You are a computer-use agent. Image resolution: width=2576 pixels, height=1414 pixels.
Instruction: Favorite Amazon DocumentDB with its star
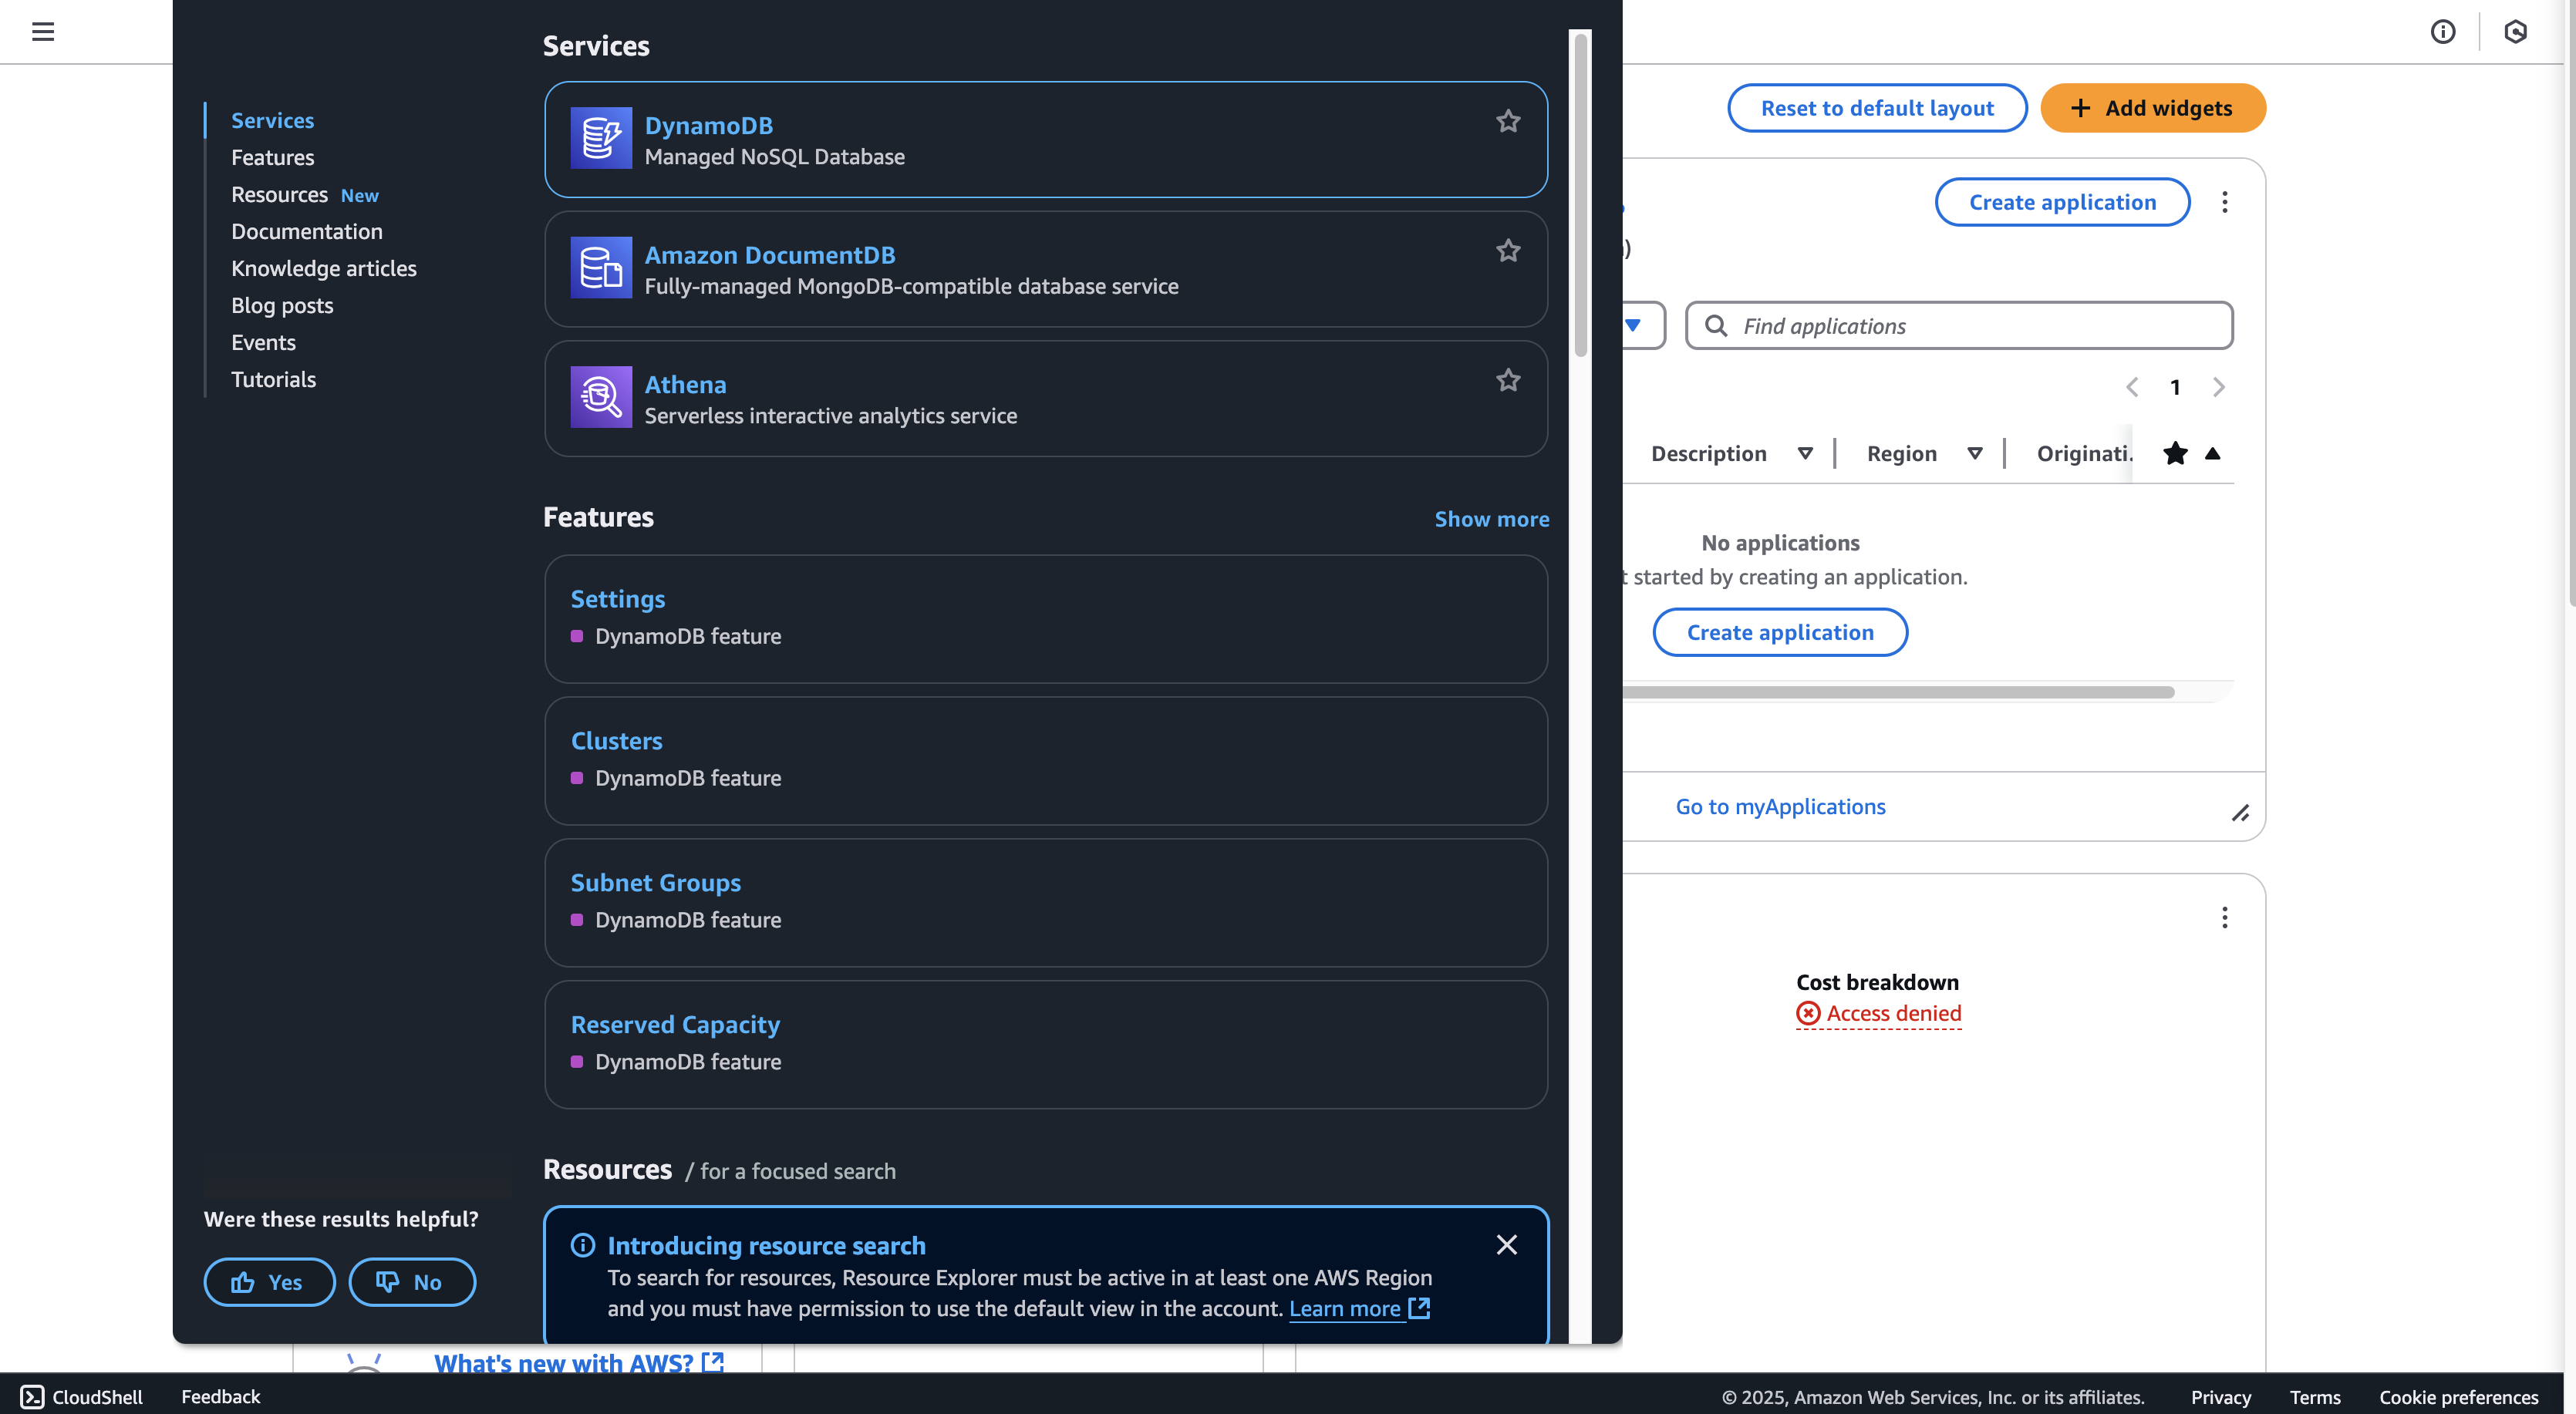pyautogui.click(x=1508, y=251)
